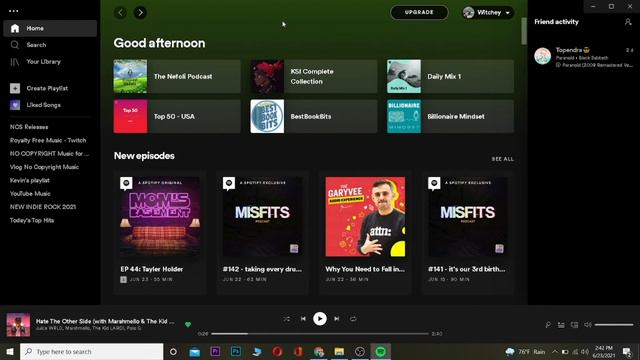Open #141 it's our 3rd birthday episode
The height and width of the screenshot is (360, 640).
pyautogui.click(x=468, y=233)
